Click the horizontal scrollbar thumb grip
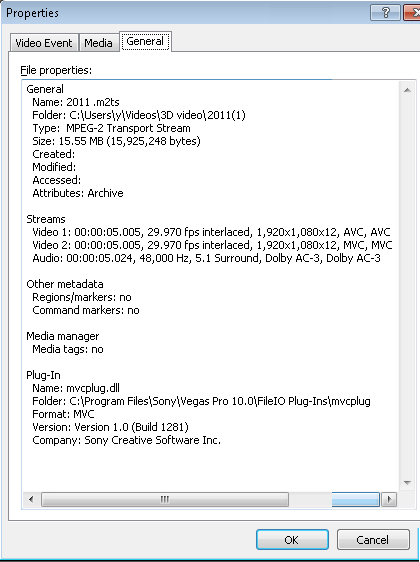The width and height of the screenshot is (420, 562). click(164, 499)
